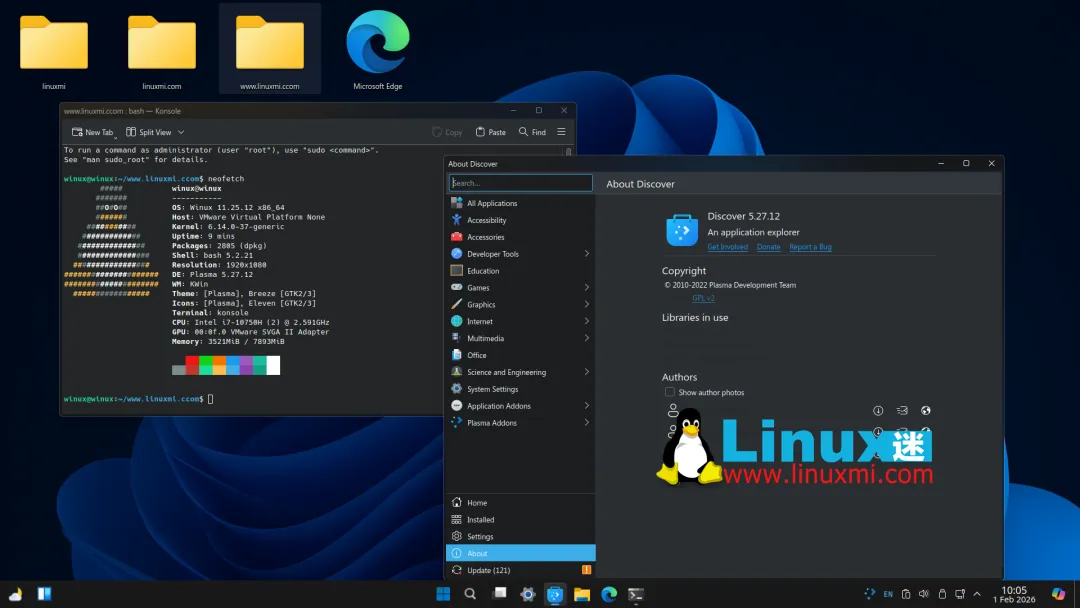
Task: Open Copilot icon at taskbar end
Action: point(1059,594)
